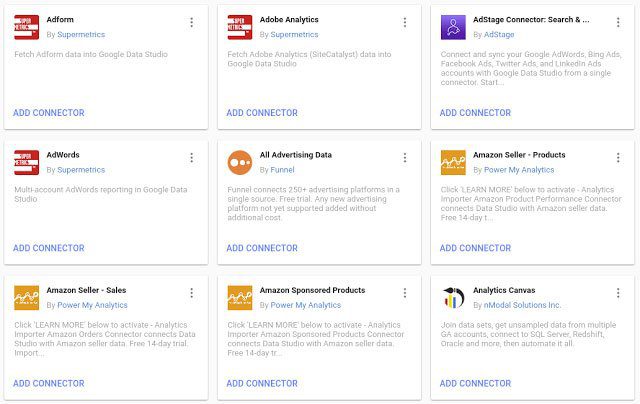Image resolution: width=640 pixels, height=404 pixels.
Task: Open the Adform card's three-dot menu
Action: point(191,22)
